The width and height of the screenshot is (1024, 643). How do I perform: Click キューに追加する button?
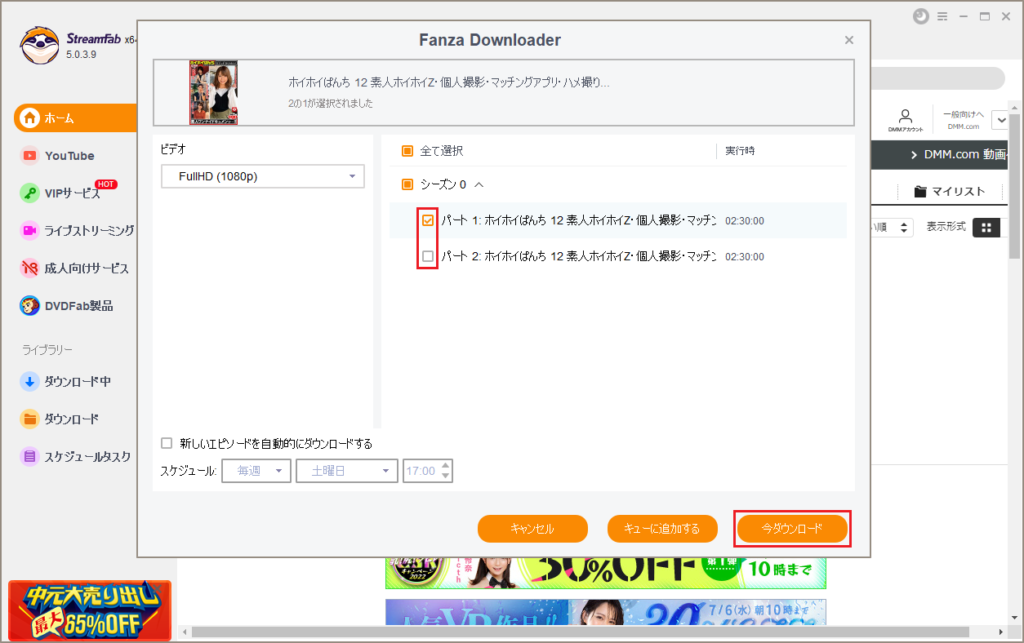(x=662, y=529)
